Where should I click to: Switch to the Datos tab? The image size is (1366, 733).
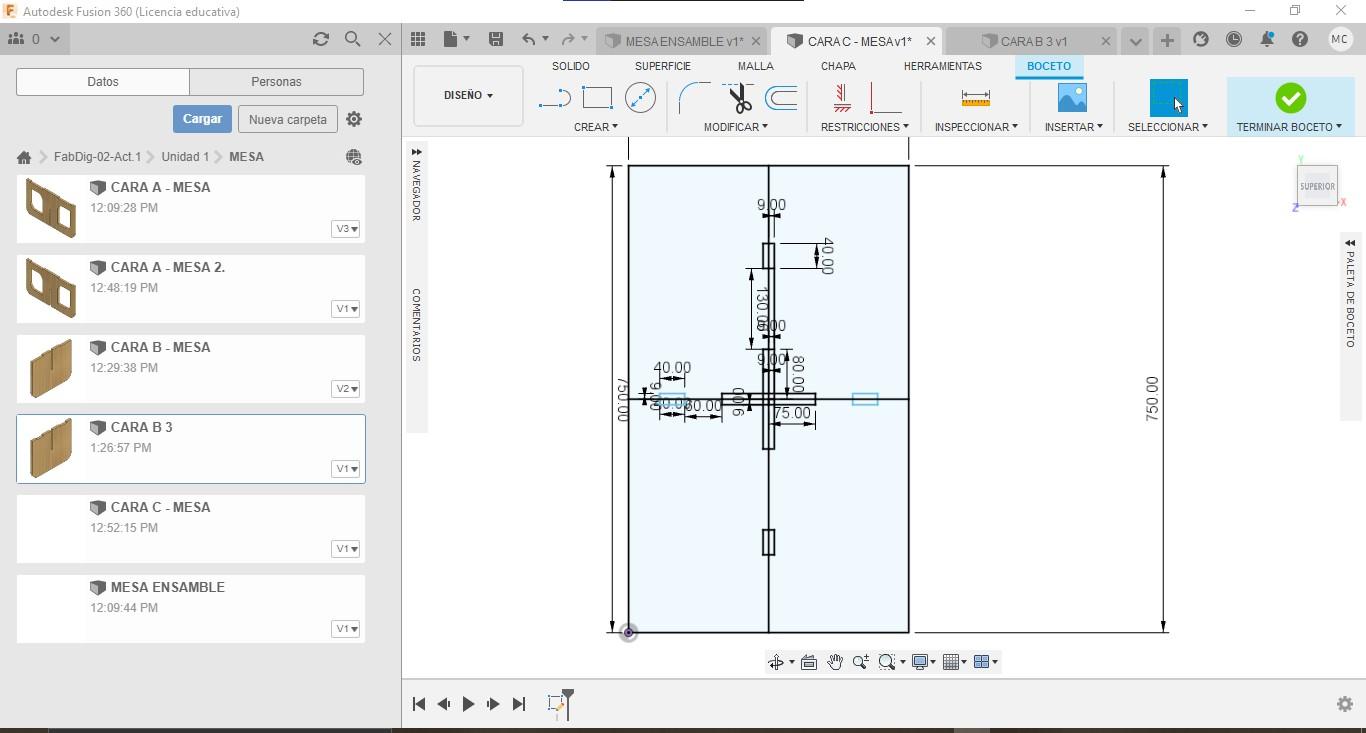pyautogui.click(x=103, y=82)
